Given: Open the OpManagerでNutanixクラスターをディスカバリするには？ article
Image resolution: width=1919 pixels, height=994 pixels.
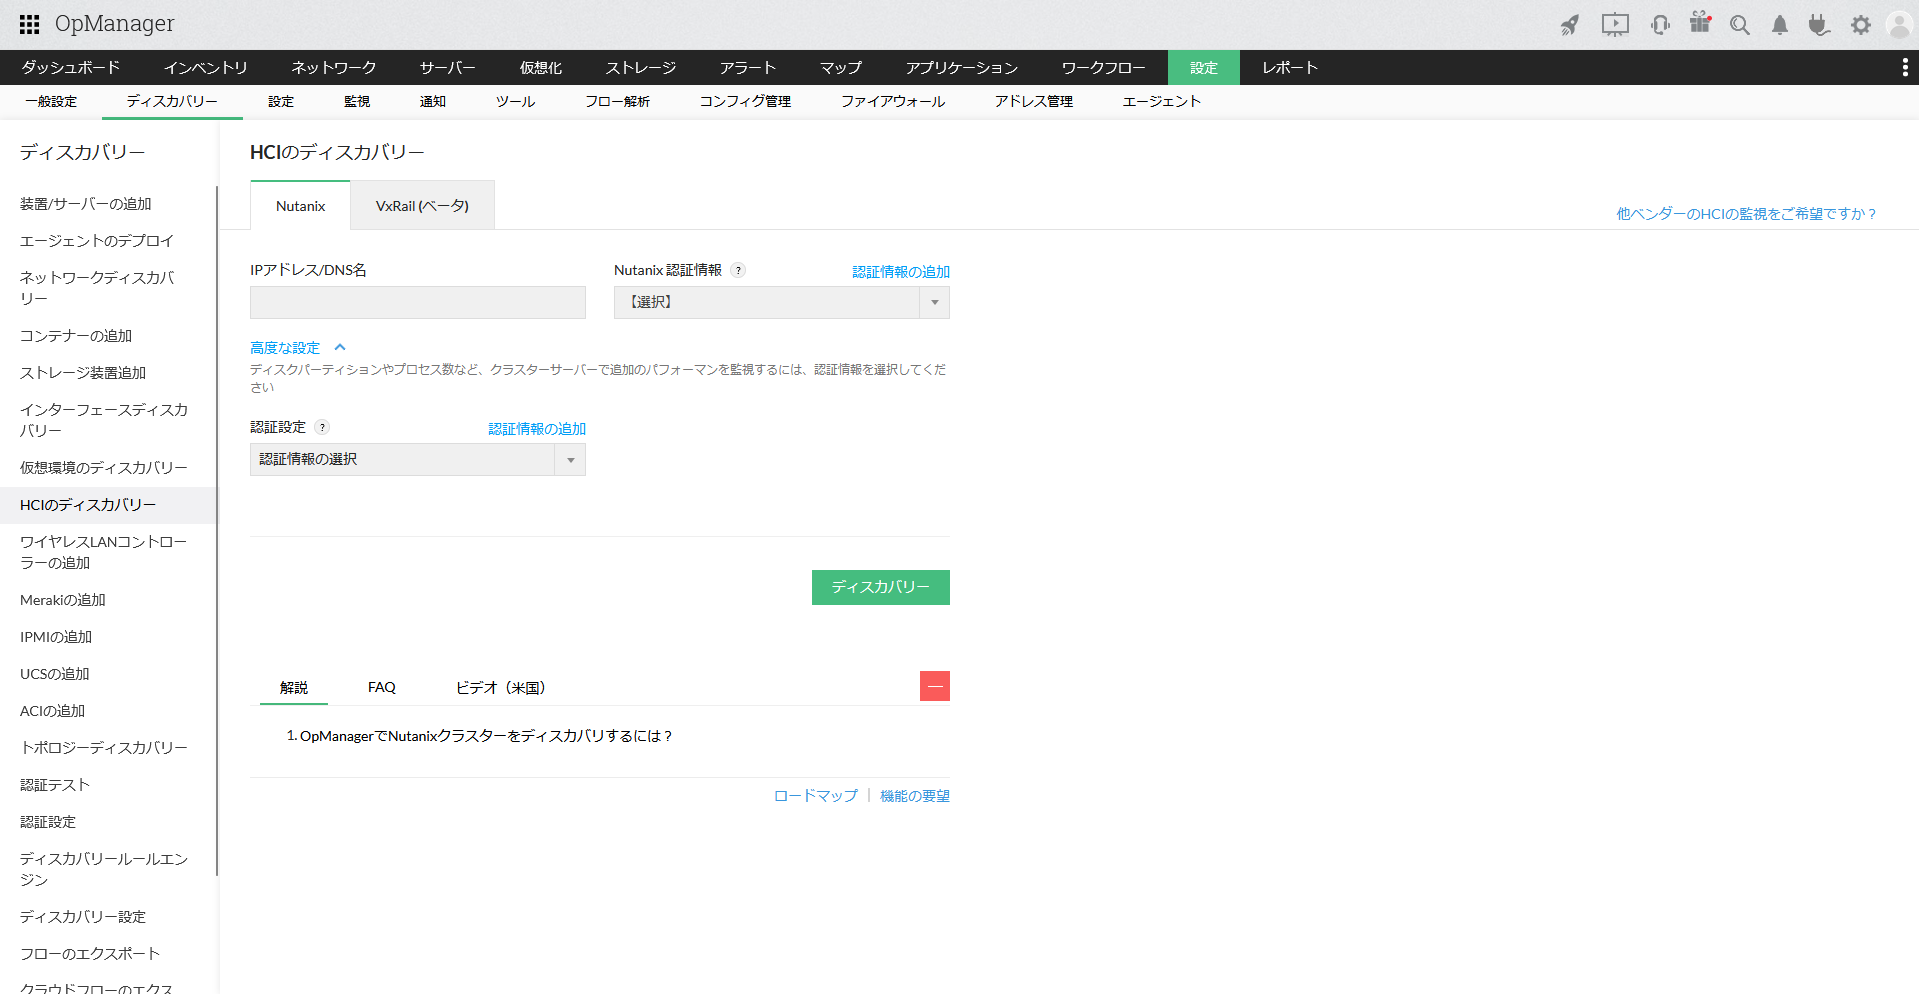Looking at the screenshot, I should click(486, 736).
